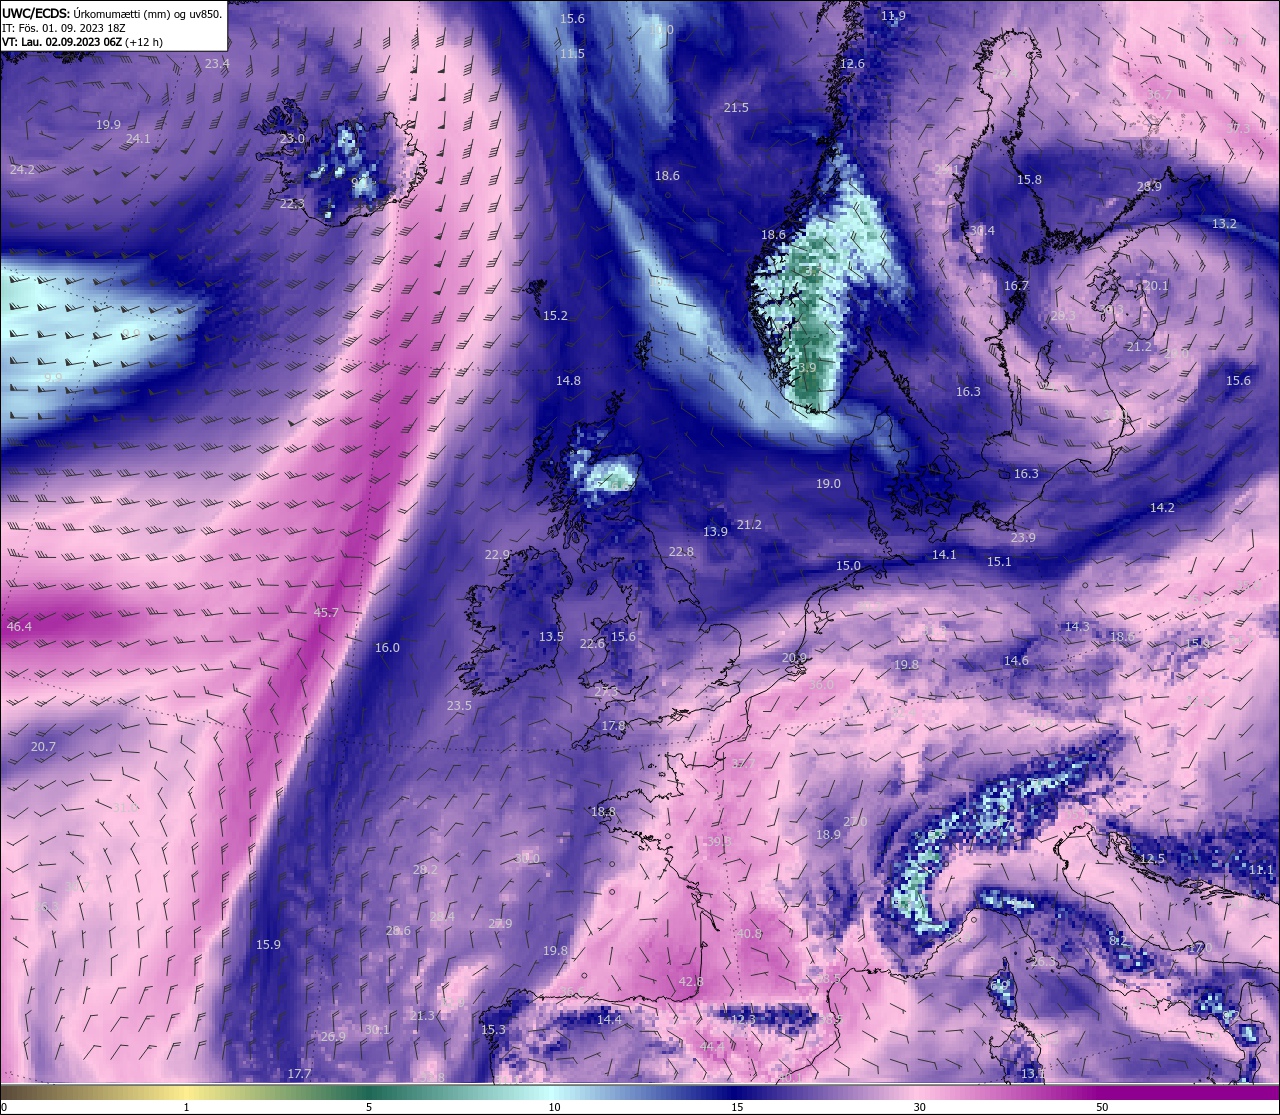Select the '19.9' value label

click(x=108, y=125)
